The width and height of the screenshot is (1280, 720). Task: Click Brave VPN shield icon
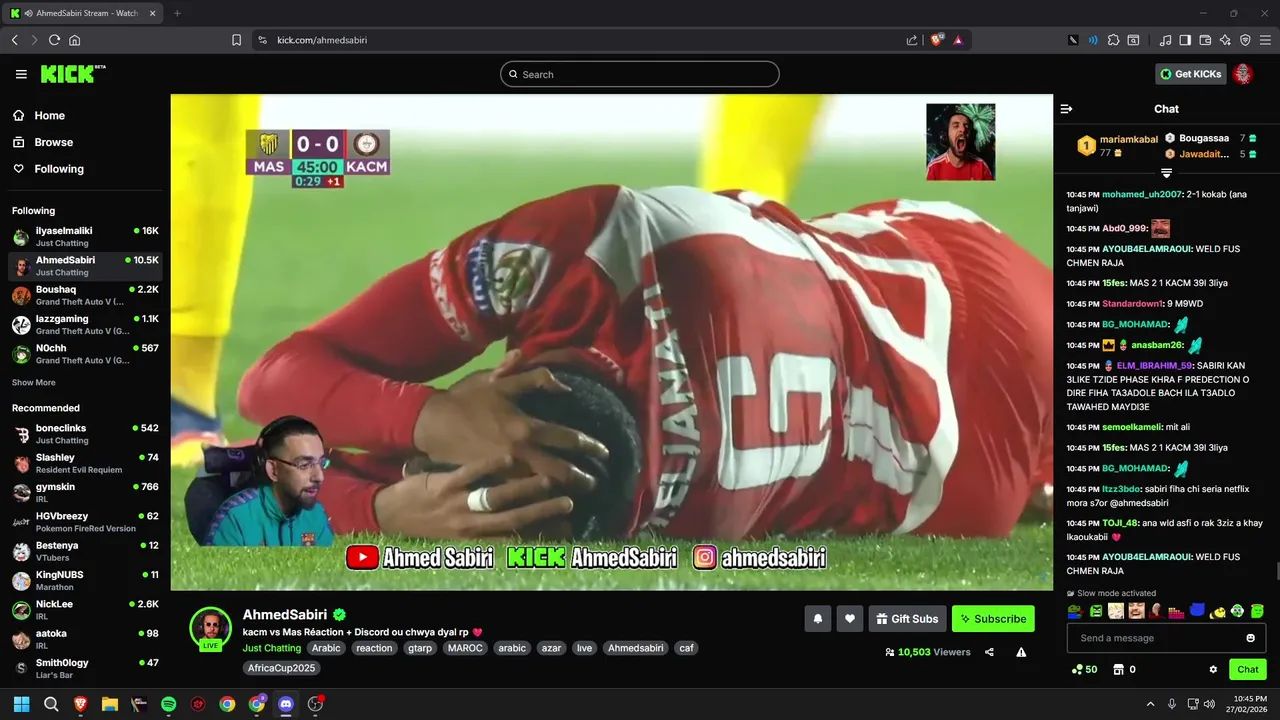(x=1245, y=40)
